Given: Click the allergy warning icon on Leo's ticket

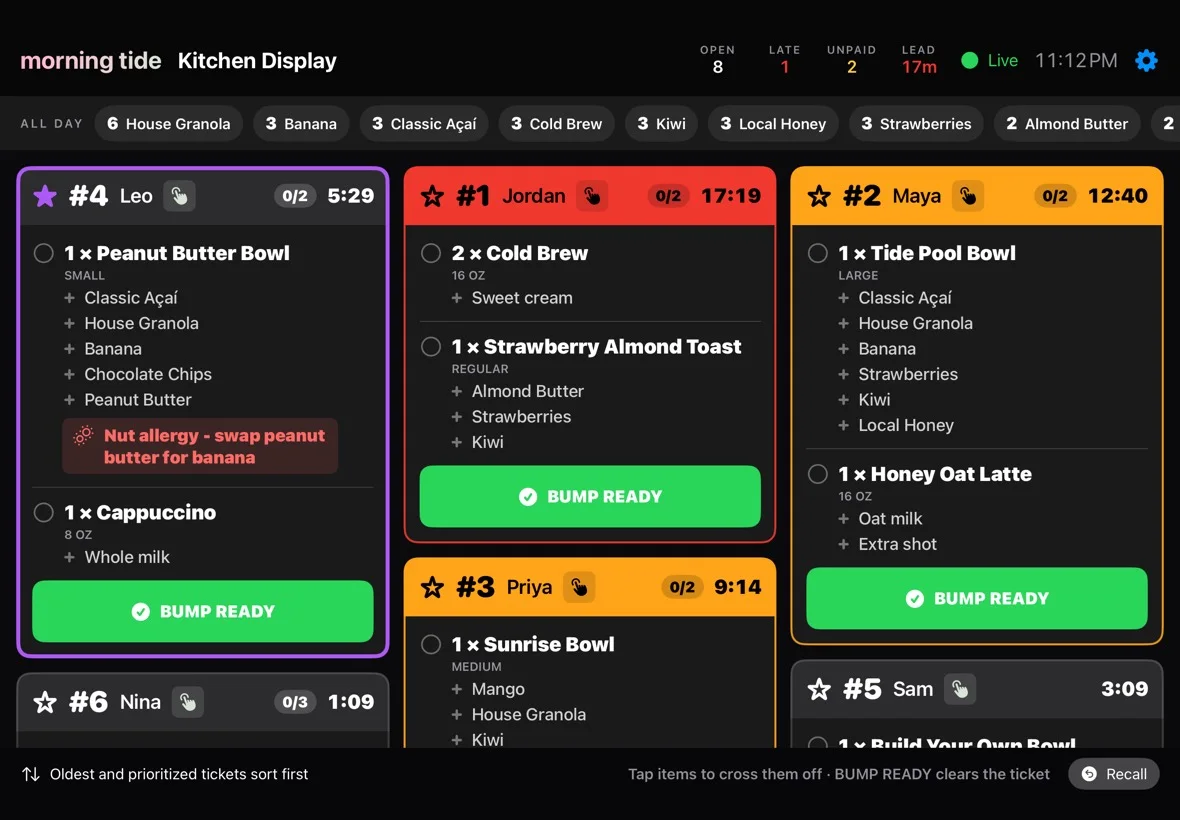Looking at the screenshot, I should click(x=84, y=436).
